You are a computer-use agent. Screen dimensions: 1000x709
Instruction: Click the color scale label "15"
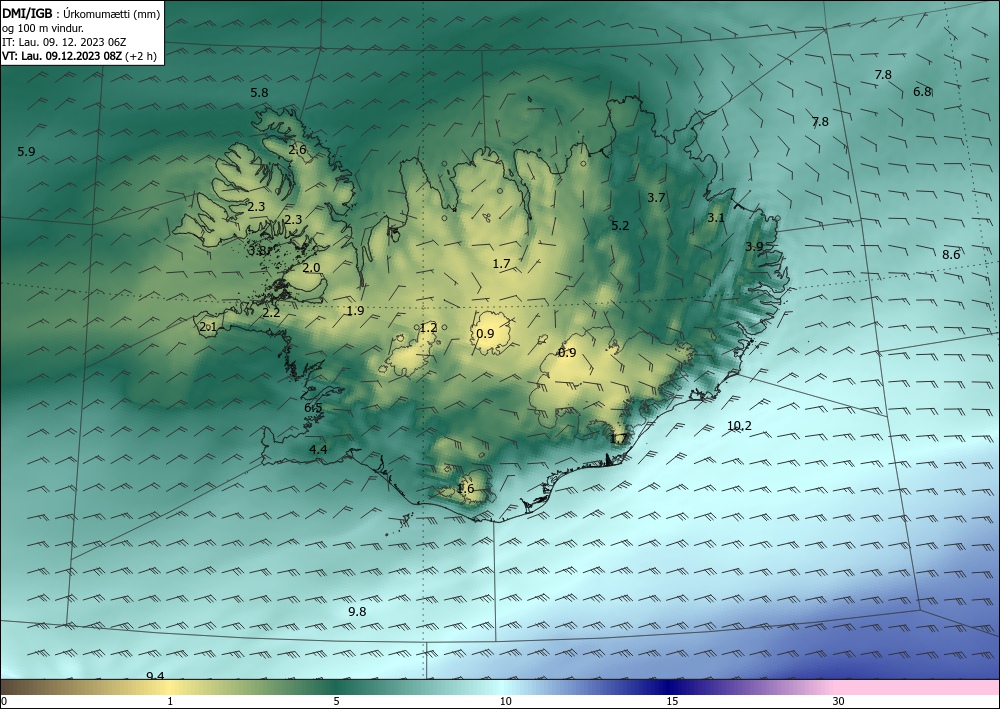[x=672, y=701]
